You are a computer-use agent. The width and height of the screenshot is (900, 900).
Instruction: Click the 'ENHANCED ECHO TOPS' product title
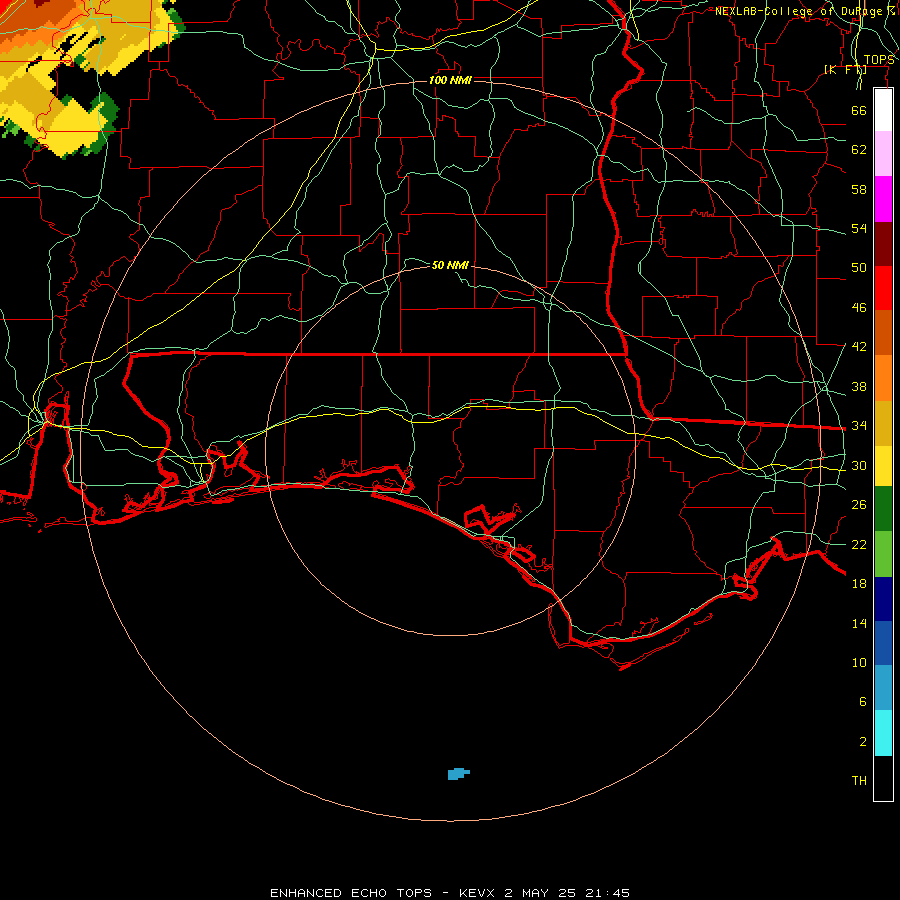coord(351,893)
